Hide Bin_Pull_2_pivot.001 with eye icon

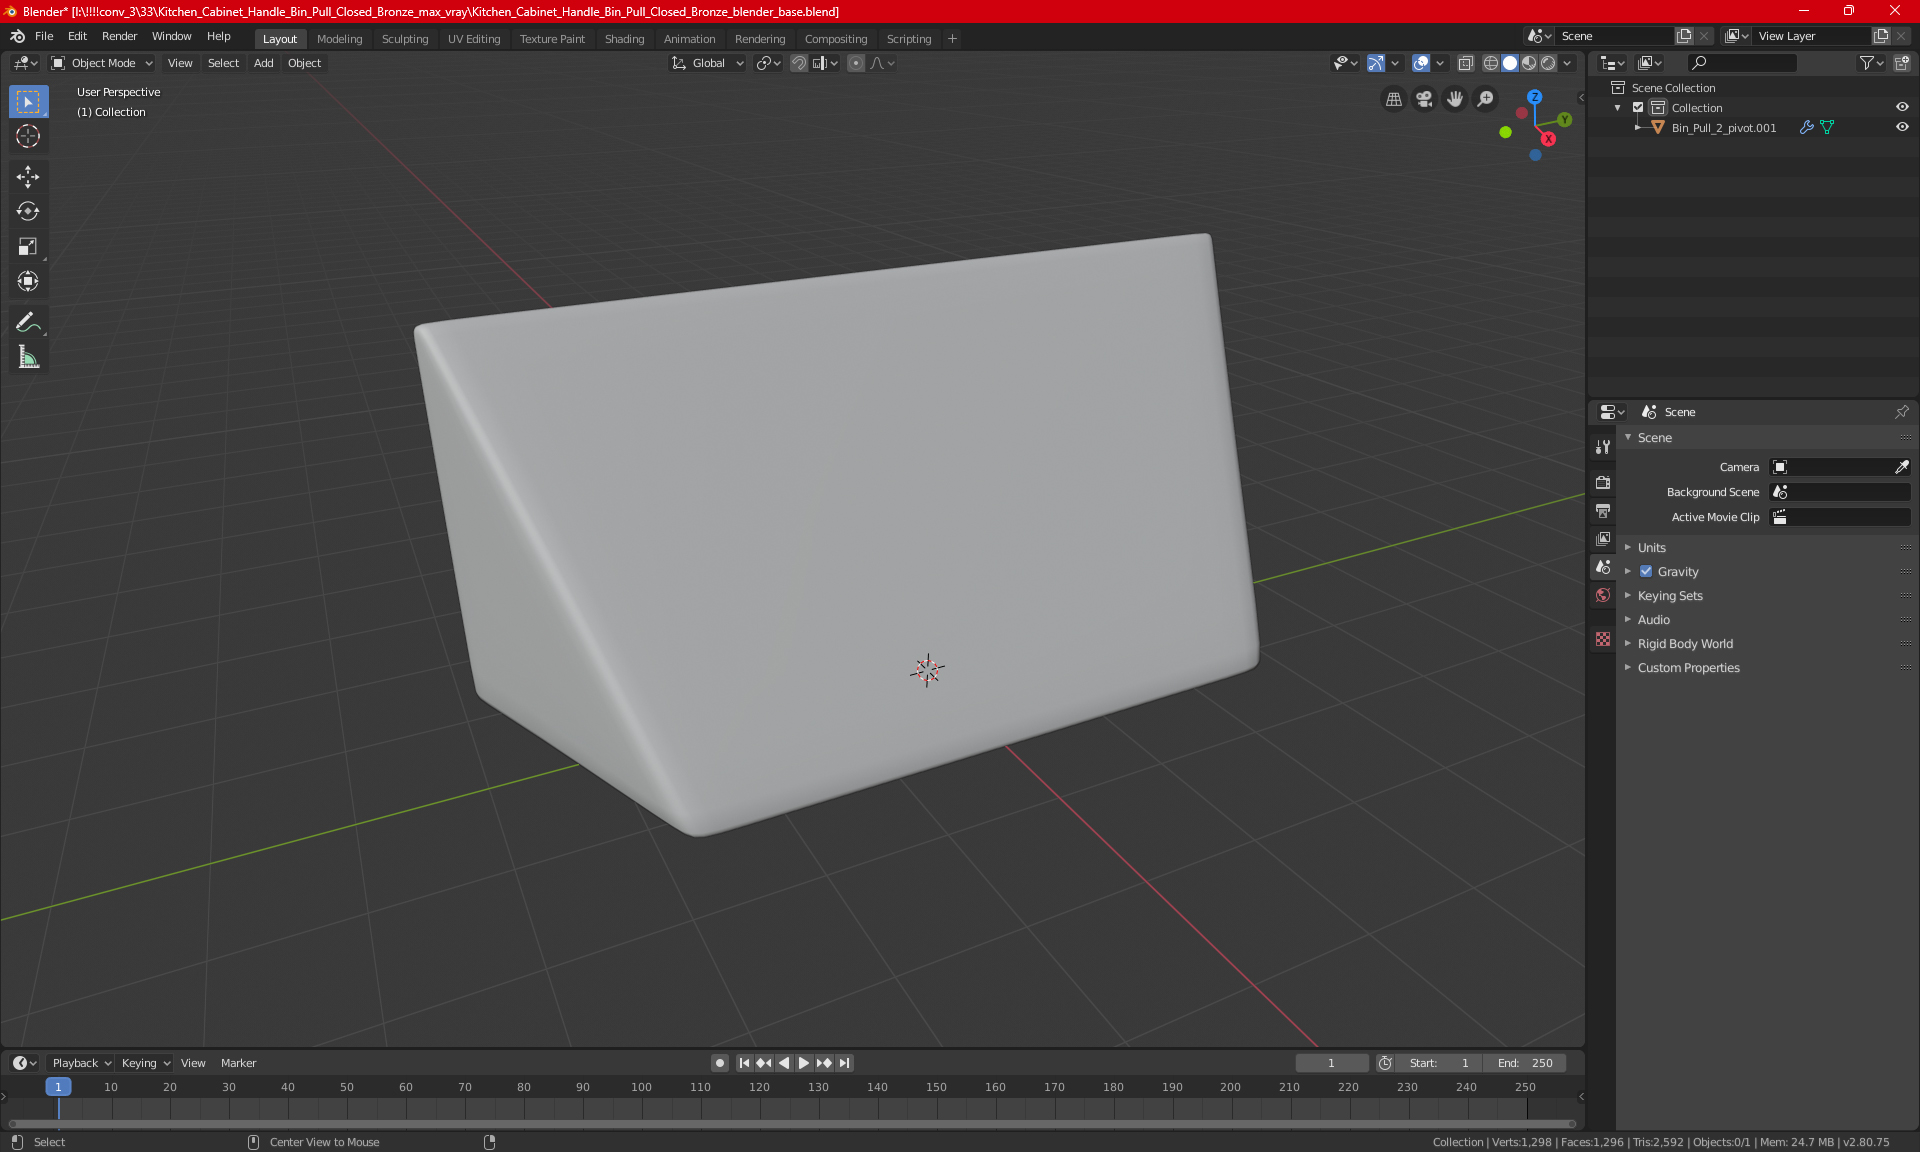[1902, 127]
